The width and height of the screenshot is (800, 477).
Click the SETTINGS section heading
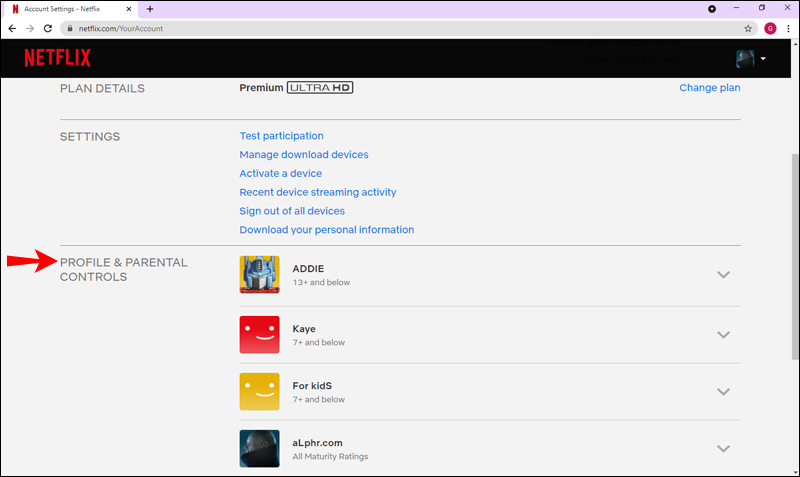[90, 137]
